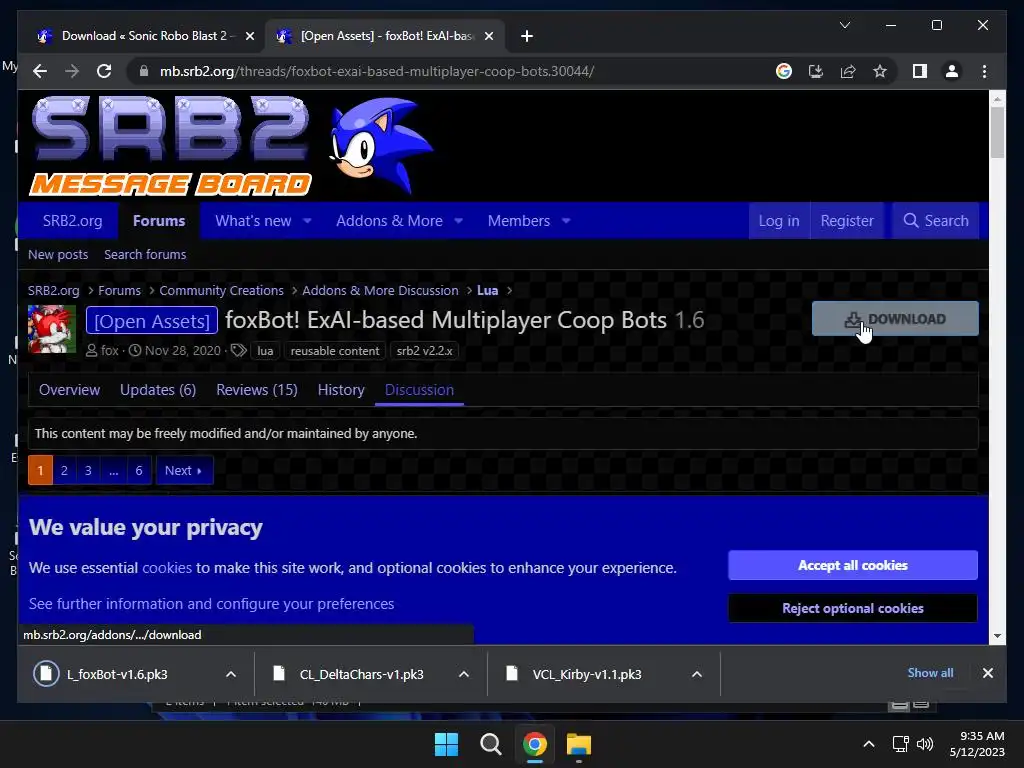Open the Chrome three-dot menu
The height and width of the screenshot is (768, 1024).
tap(984, 71)
